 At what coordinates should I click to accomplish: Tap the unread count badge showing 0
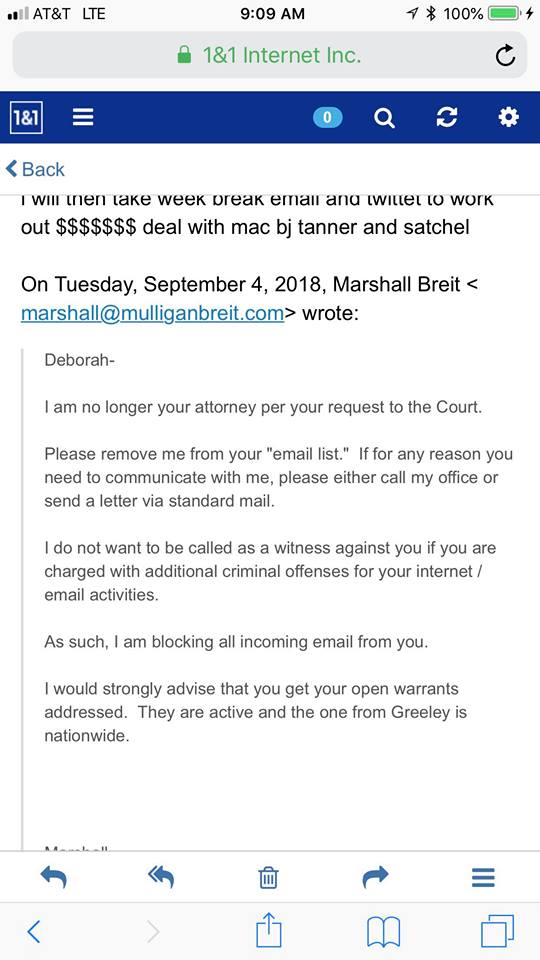328,118
